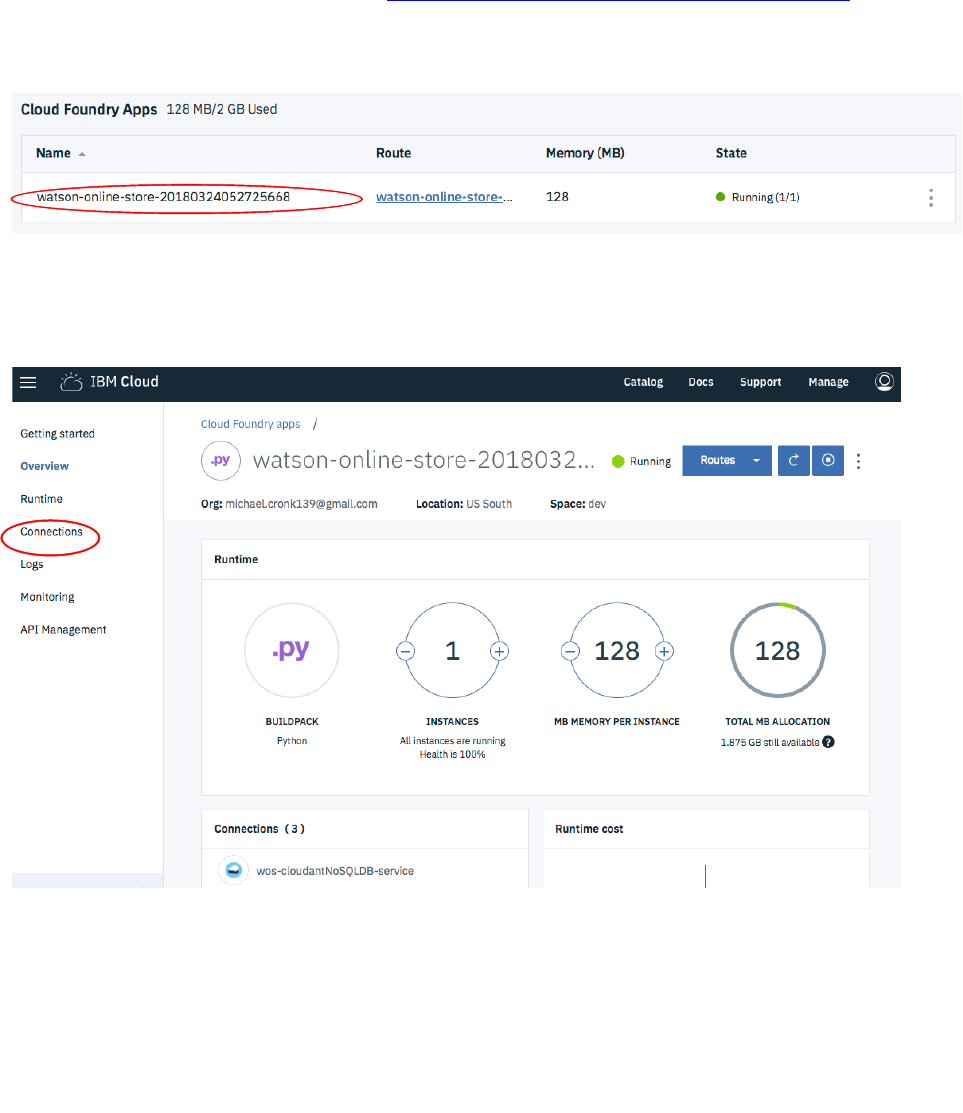Click the help icon beside 1.875 GB available
This screenshot has height=1113, width=963.
click(828, 742)
